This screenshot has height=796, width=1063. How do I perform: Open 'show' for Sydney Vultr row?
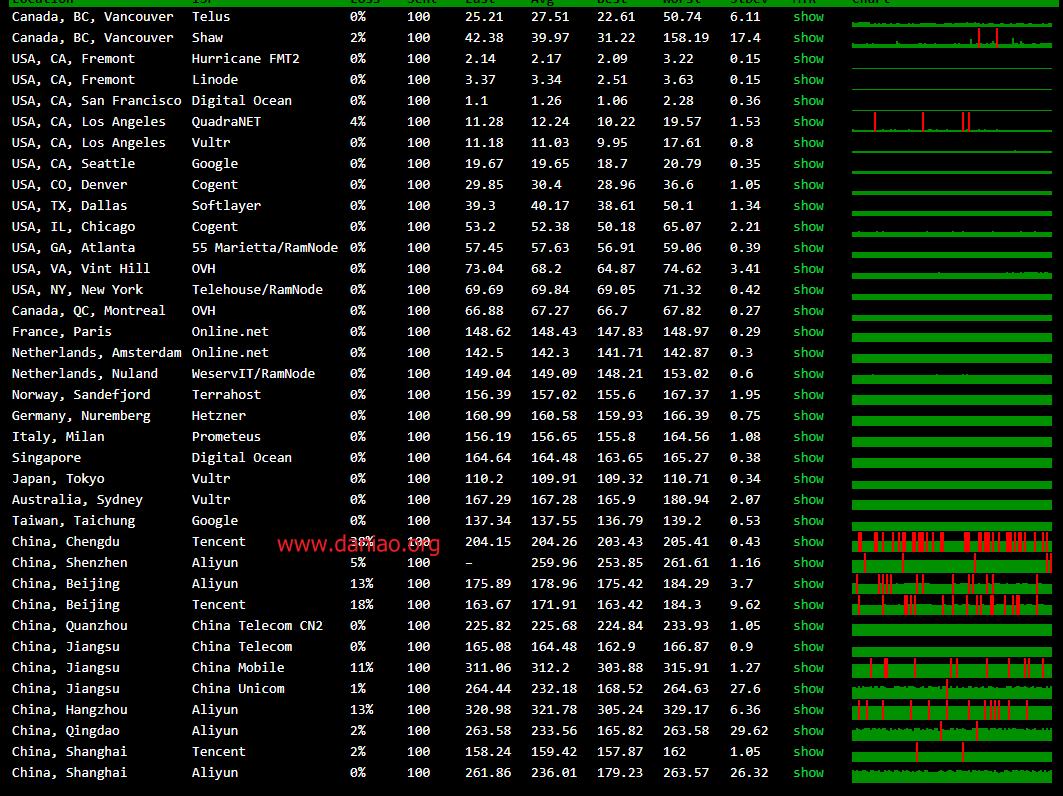tap(808, 500)
